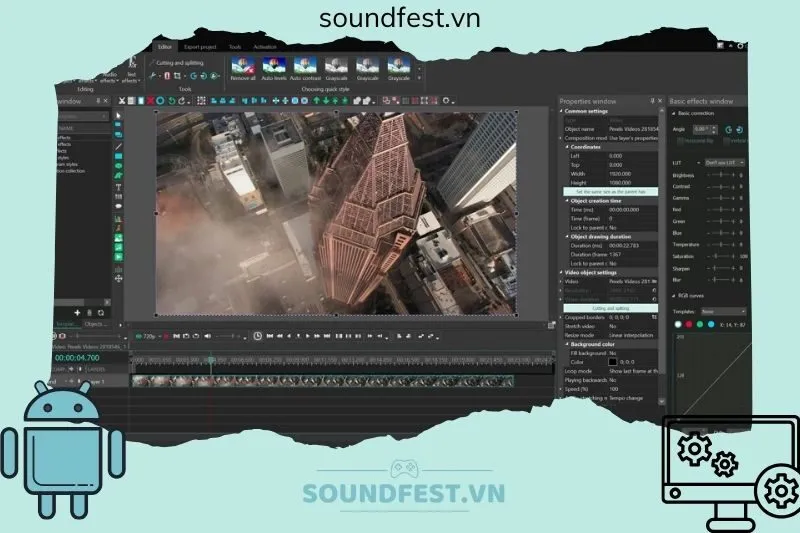The height and width of the screenshot is (533, 800).
Task: Switch to the Export project tab
Action: click(x=199, y=47)
